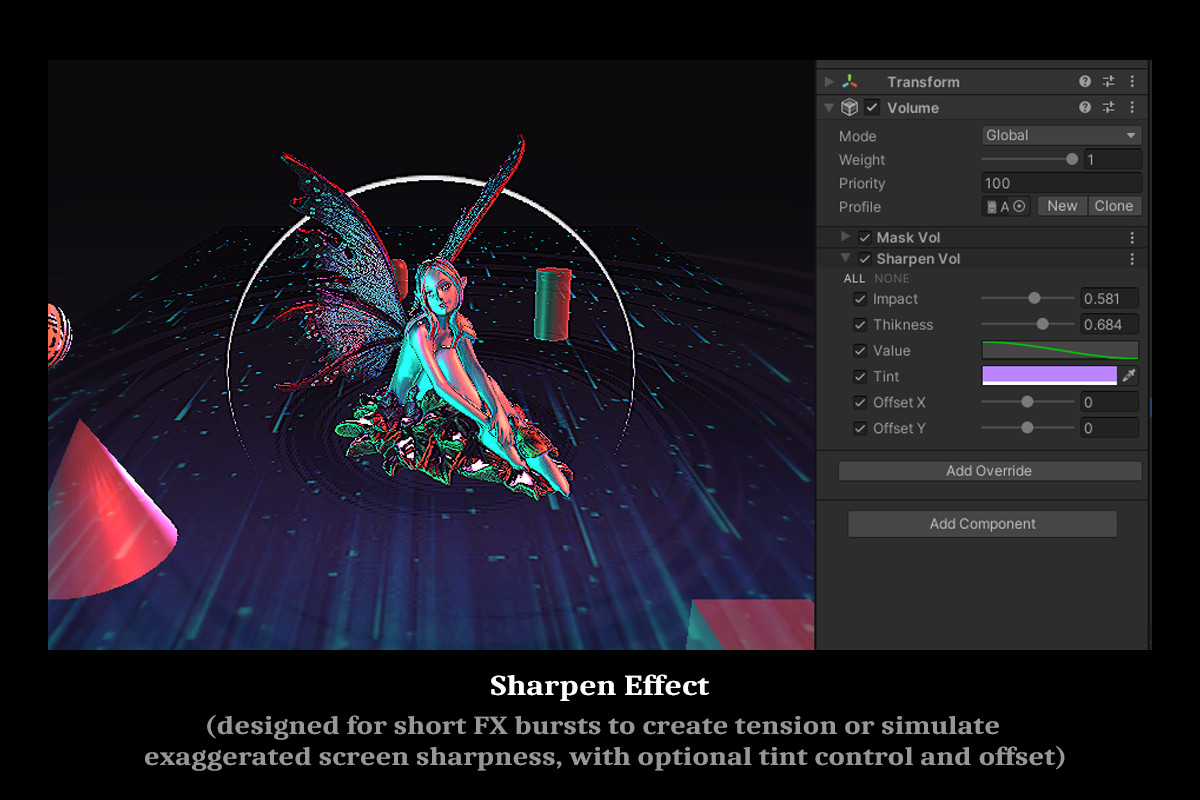Image resolution: width=1200 pixels, height=800 pixels.
Task: Open the purple Tint color swatch
Action: [x=1049, y=375]
